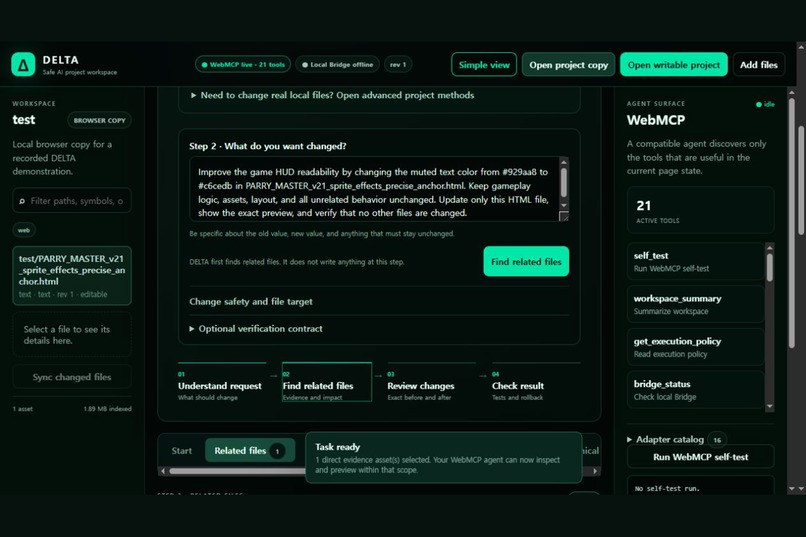Switch to Simple view
Screen dimensions: 806x537
pos(484,65)
